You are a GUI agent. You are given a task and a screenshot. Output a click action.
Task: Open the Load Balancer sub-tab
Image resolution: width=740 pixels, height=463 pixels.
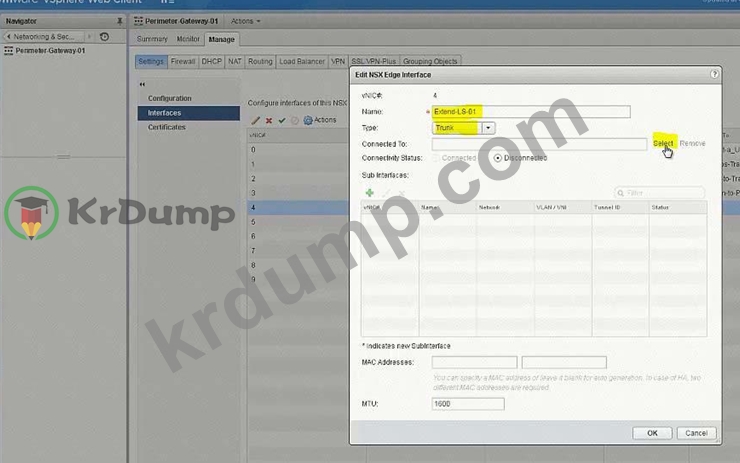[302, 61]
